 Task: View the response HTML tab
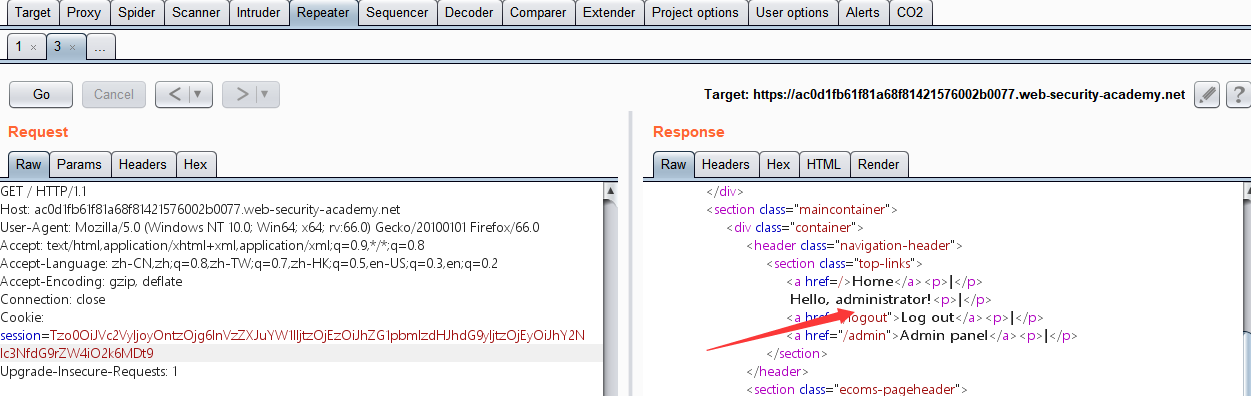[x=824, y=164]
